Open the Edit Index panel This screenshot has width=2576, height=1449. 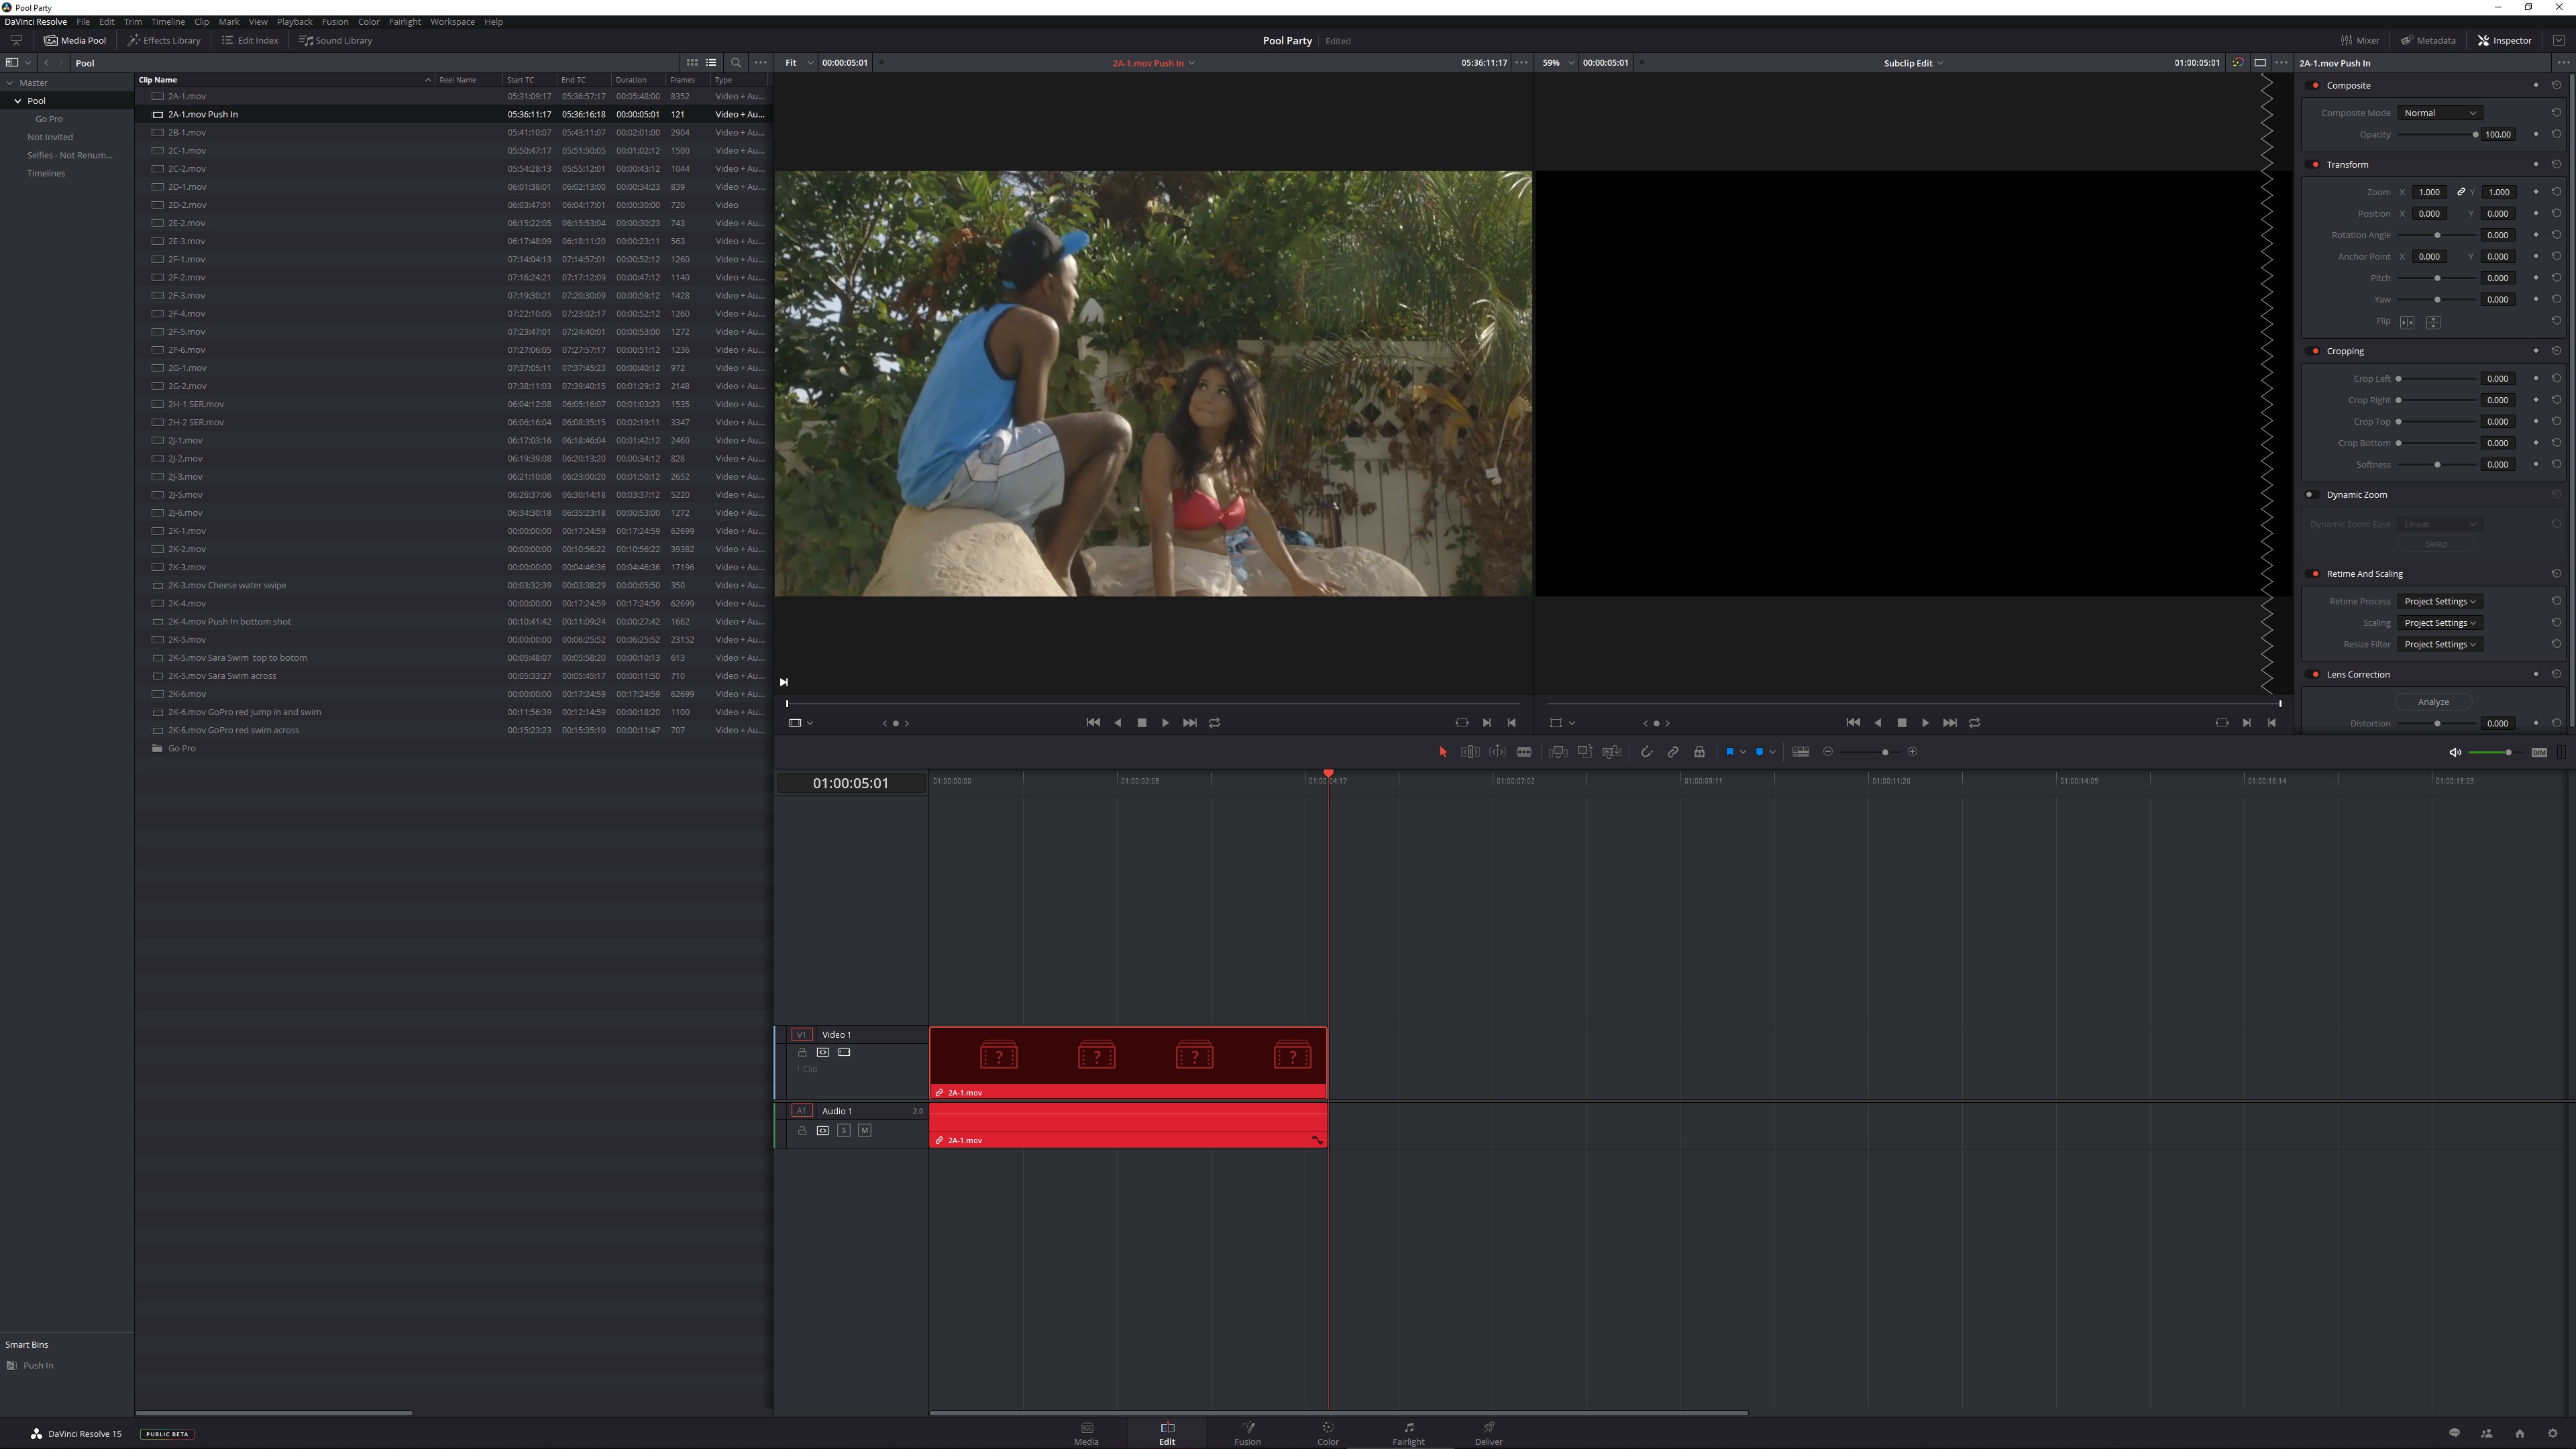click(250, 40)
